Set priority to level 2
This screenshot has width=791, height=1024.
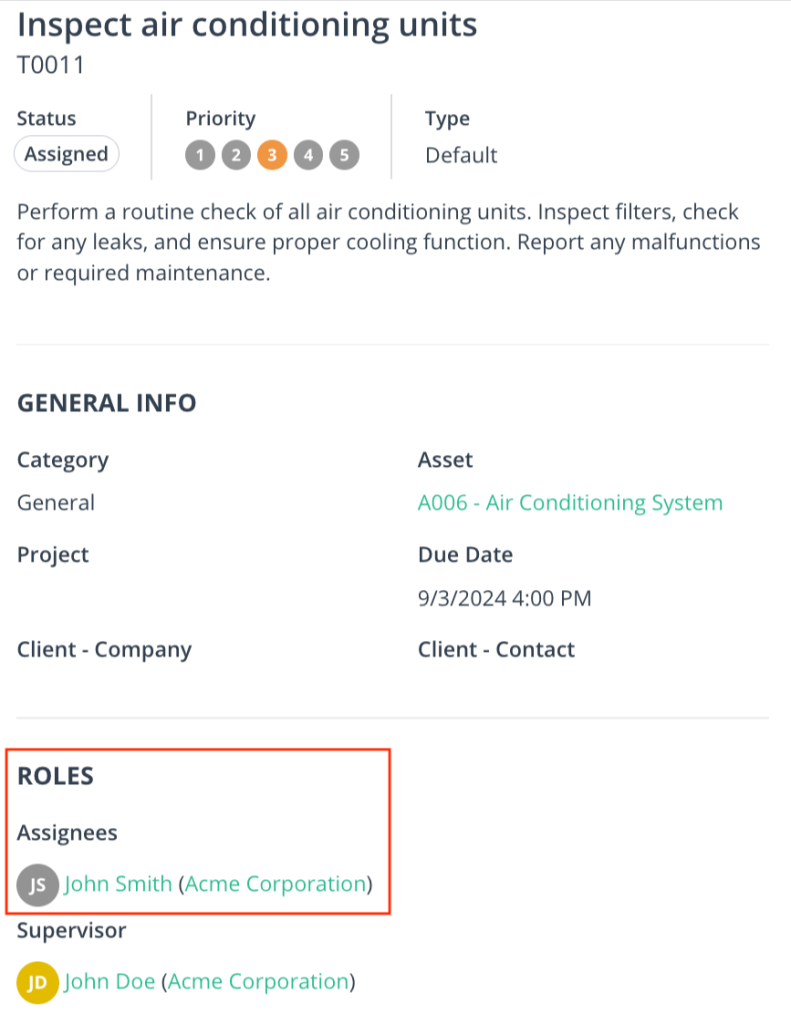point(236,155)
